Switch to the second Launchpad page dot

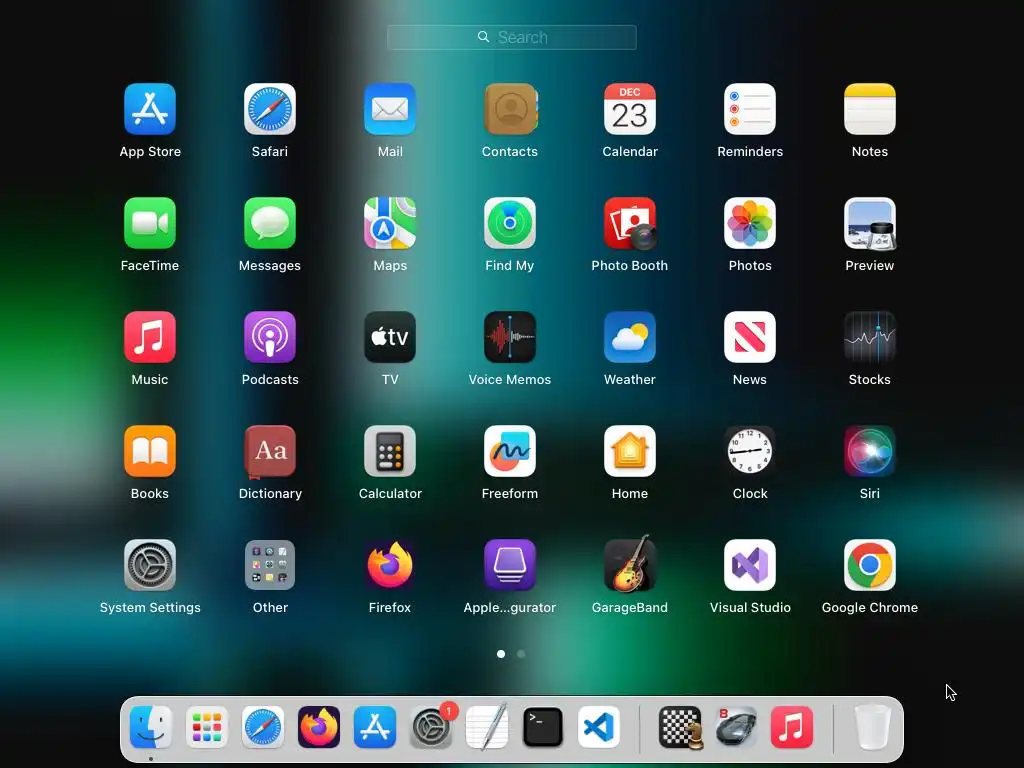coord(521,654)
